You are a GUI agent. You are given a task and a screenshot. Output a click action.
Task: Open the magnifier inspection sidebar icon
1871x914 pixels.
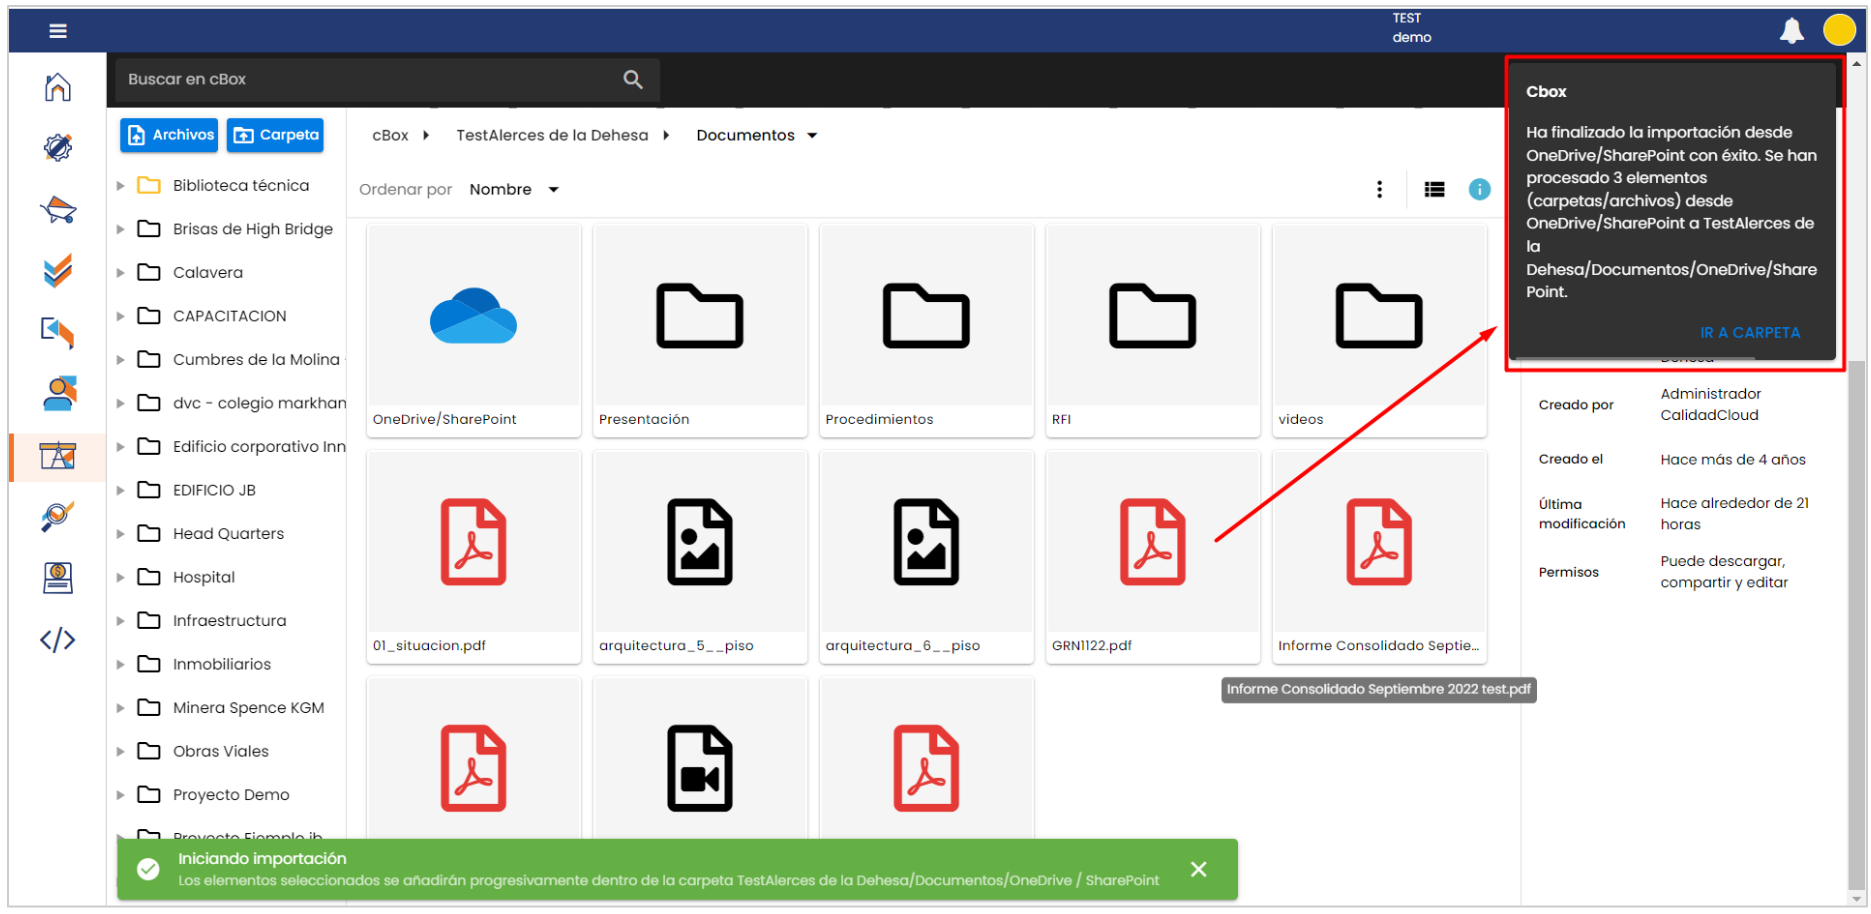pos(58,516)
